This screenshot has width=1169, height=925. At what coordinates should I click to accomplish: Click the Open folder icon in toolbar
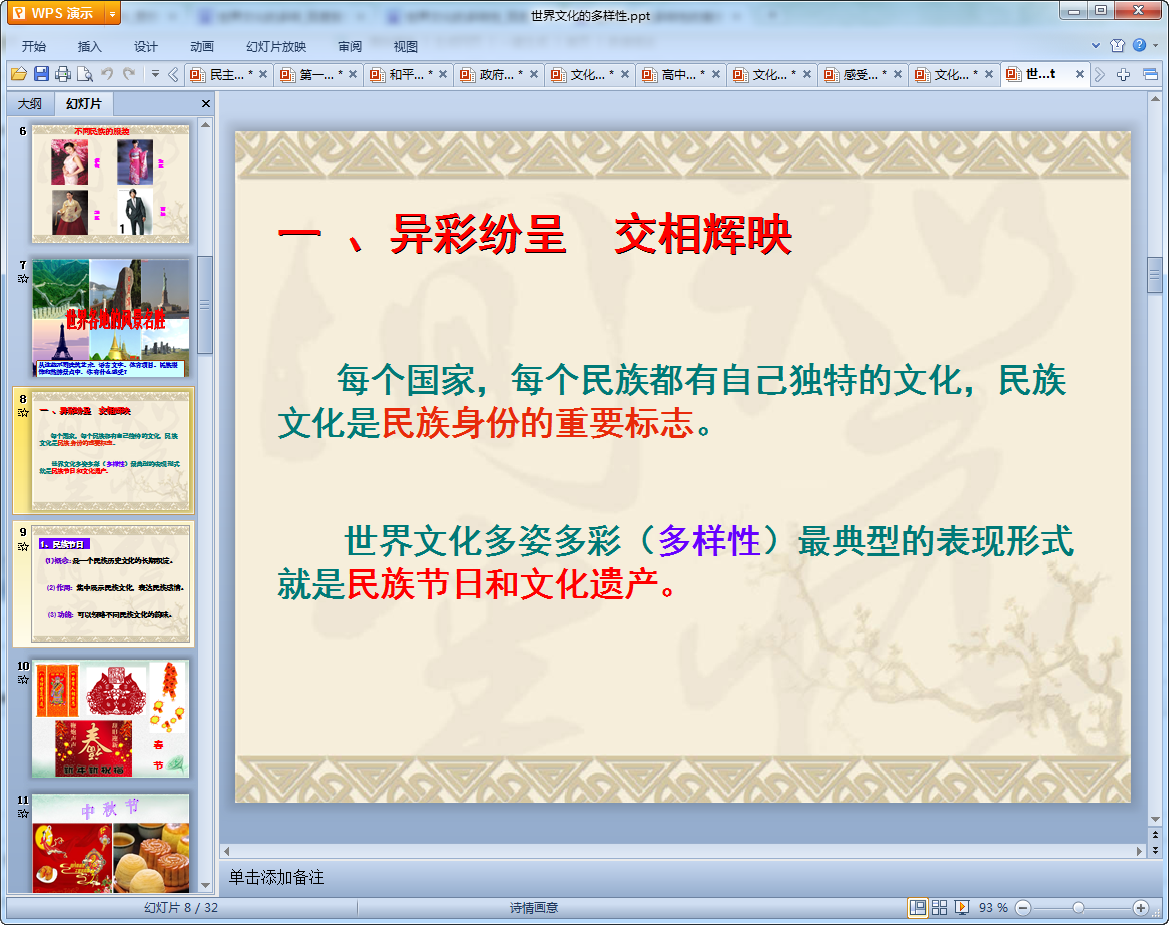tap(19, 74)
